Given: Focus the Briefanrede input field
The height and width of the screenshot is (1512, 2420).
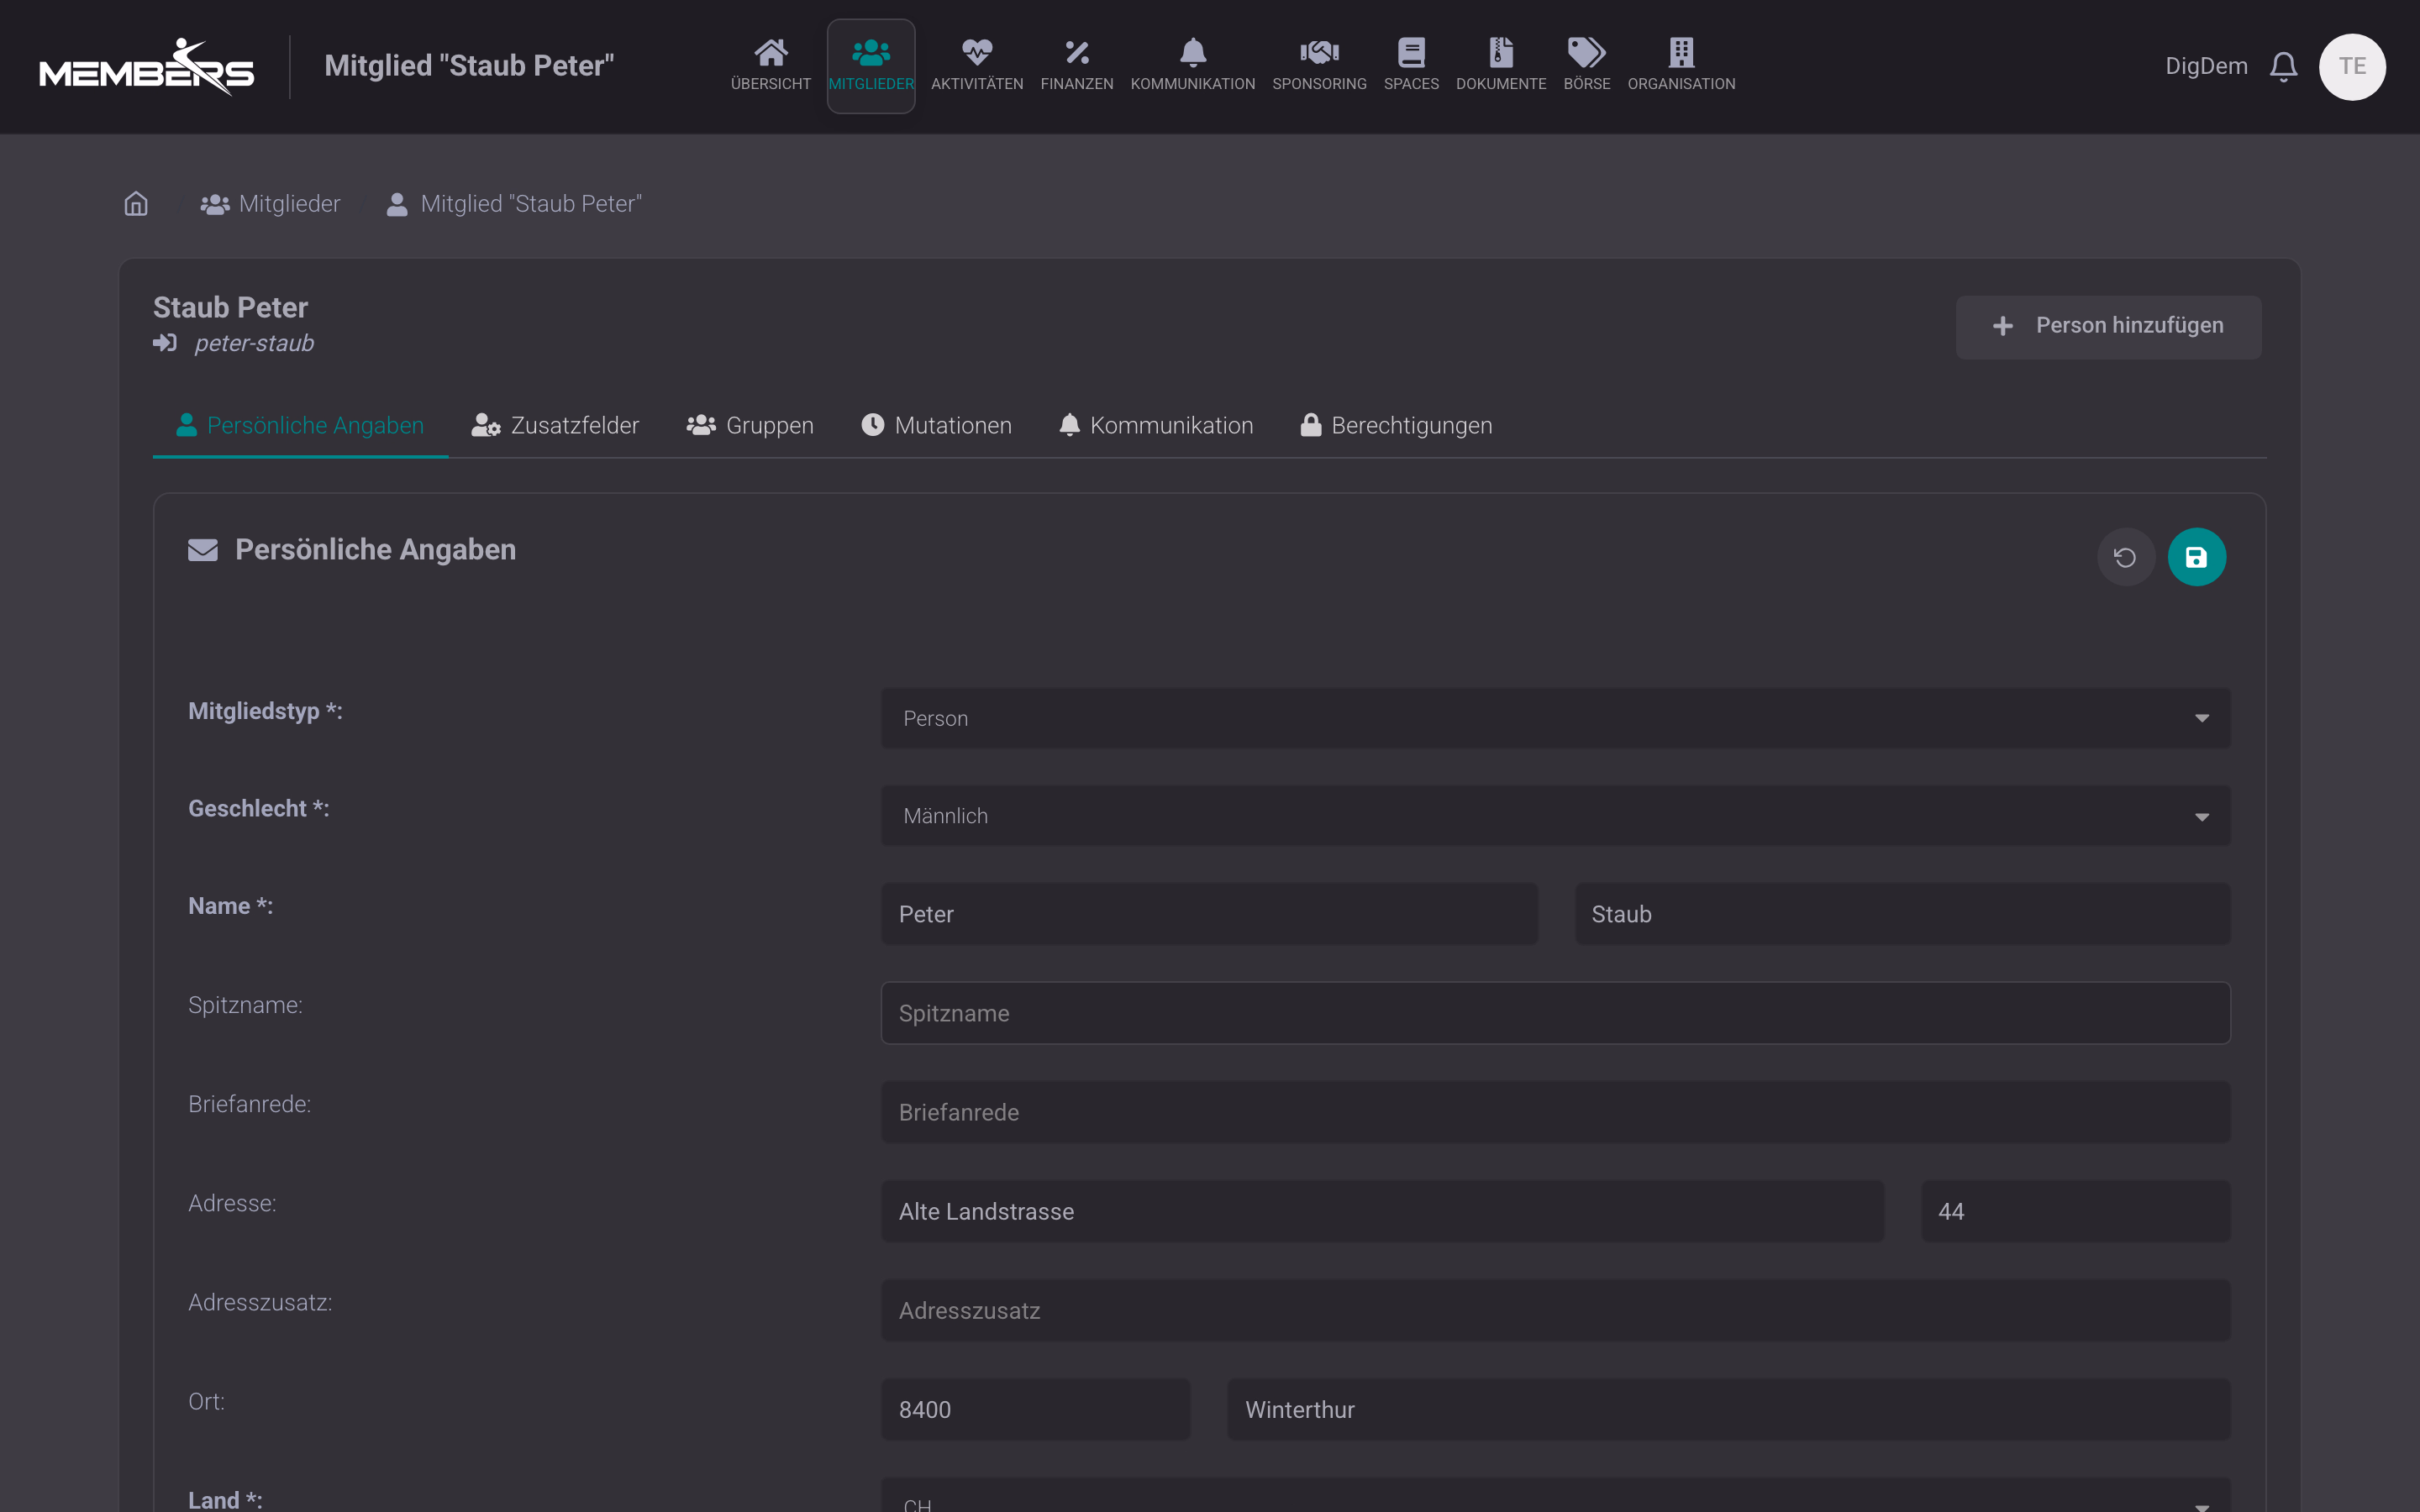Looking at the screenshot, I should tap(1555, 1112).
